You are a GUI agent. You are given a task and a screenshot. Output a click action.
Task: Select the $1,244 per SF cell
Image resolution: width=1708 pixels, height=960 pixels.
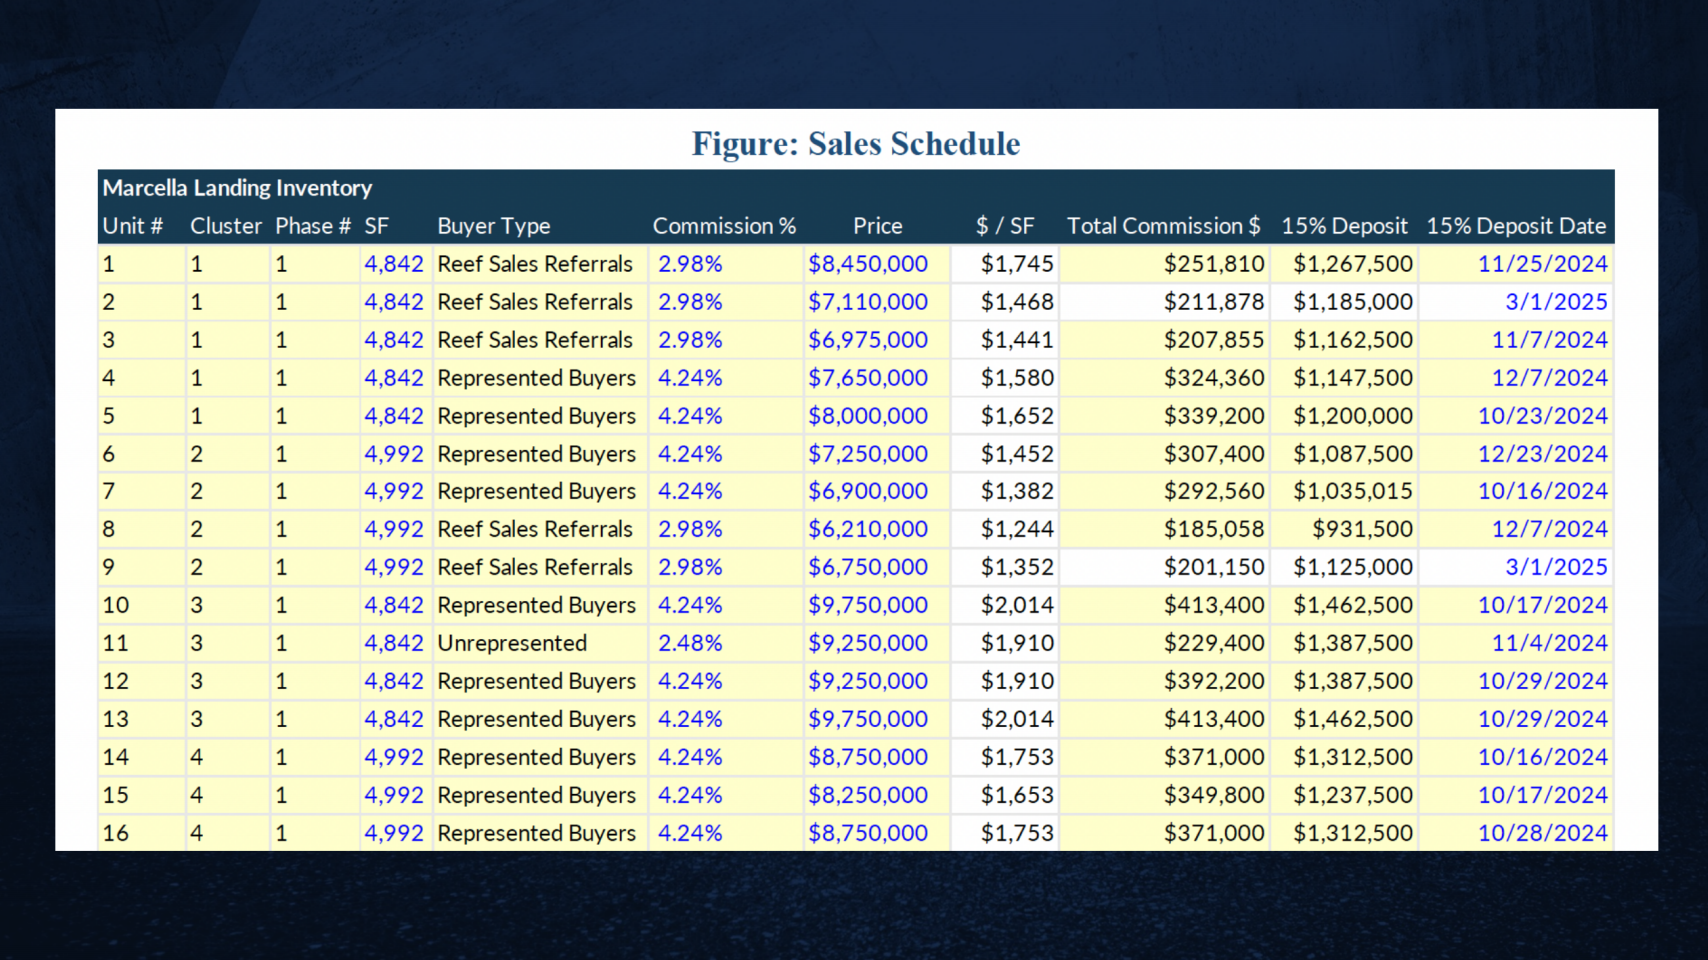pyautogui.click(x=1016, y=529)
